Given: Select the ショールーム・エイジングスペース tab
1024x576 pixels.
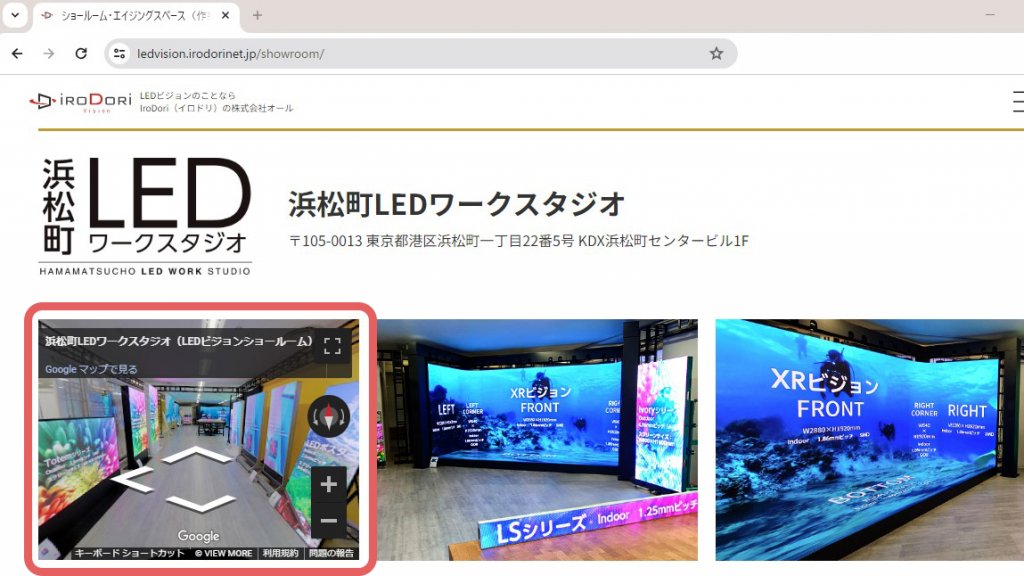Looking at the screenshot, I should [x=135, y=16].
